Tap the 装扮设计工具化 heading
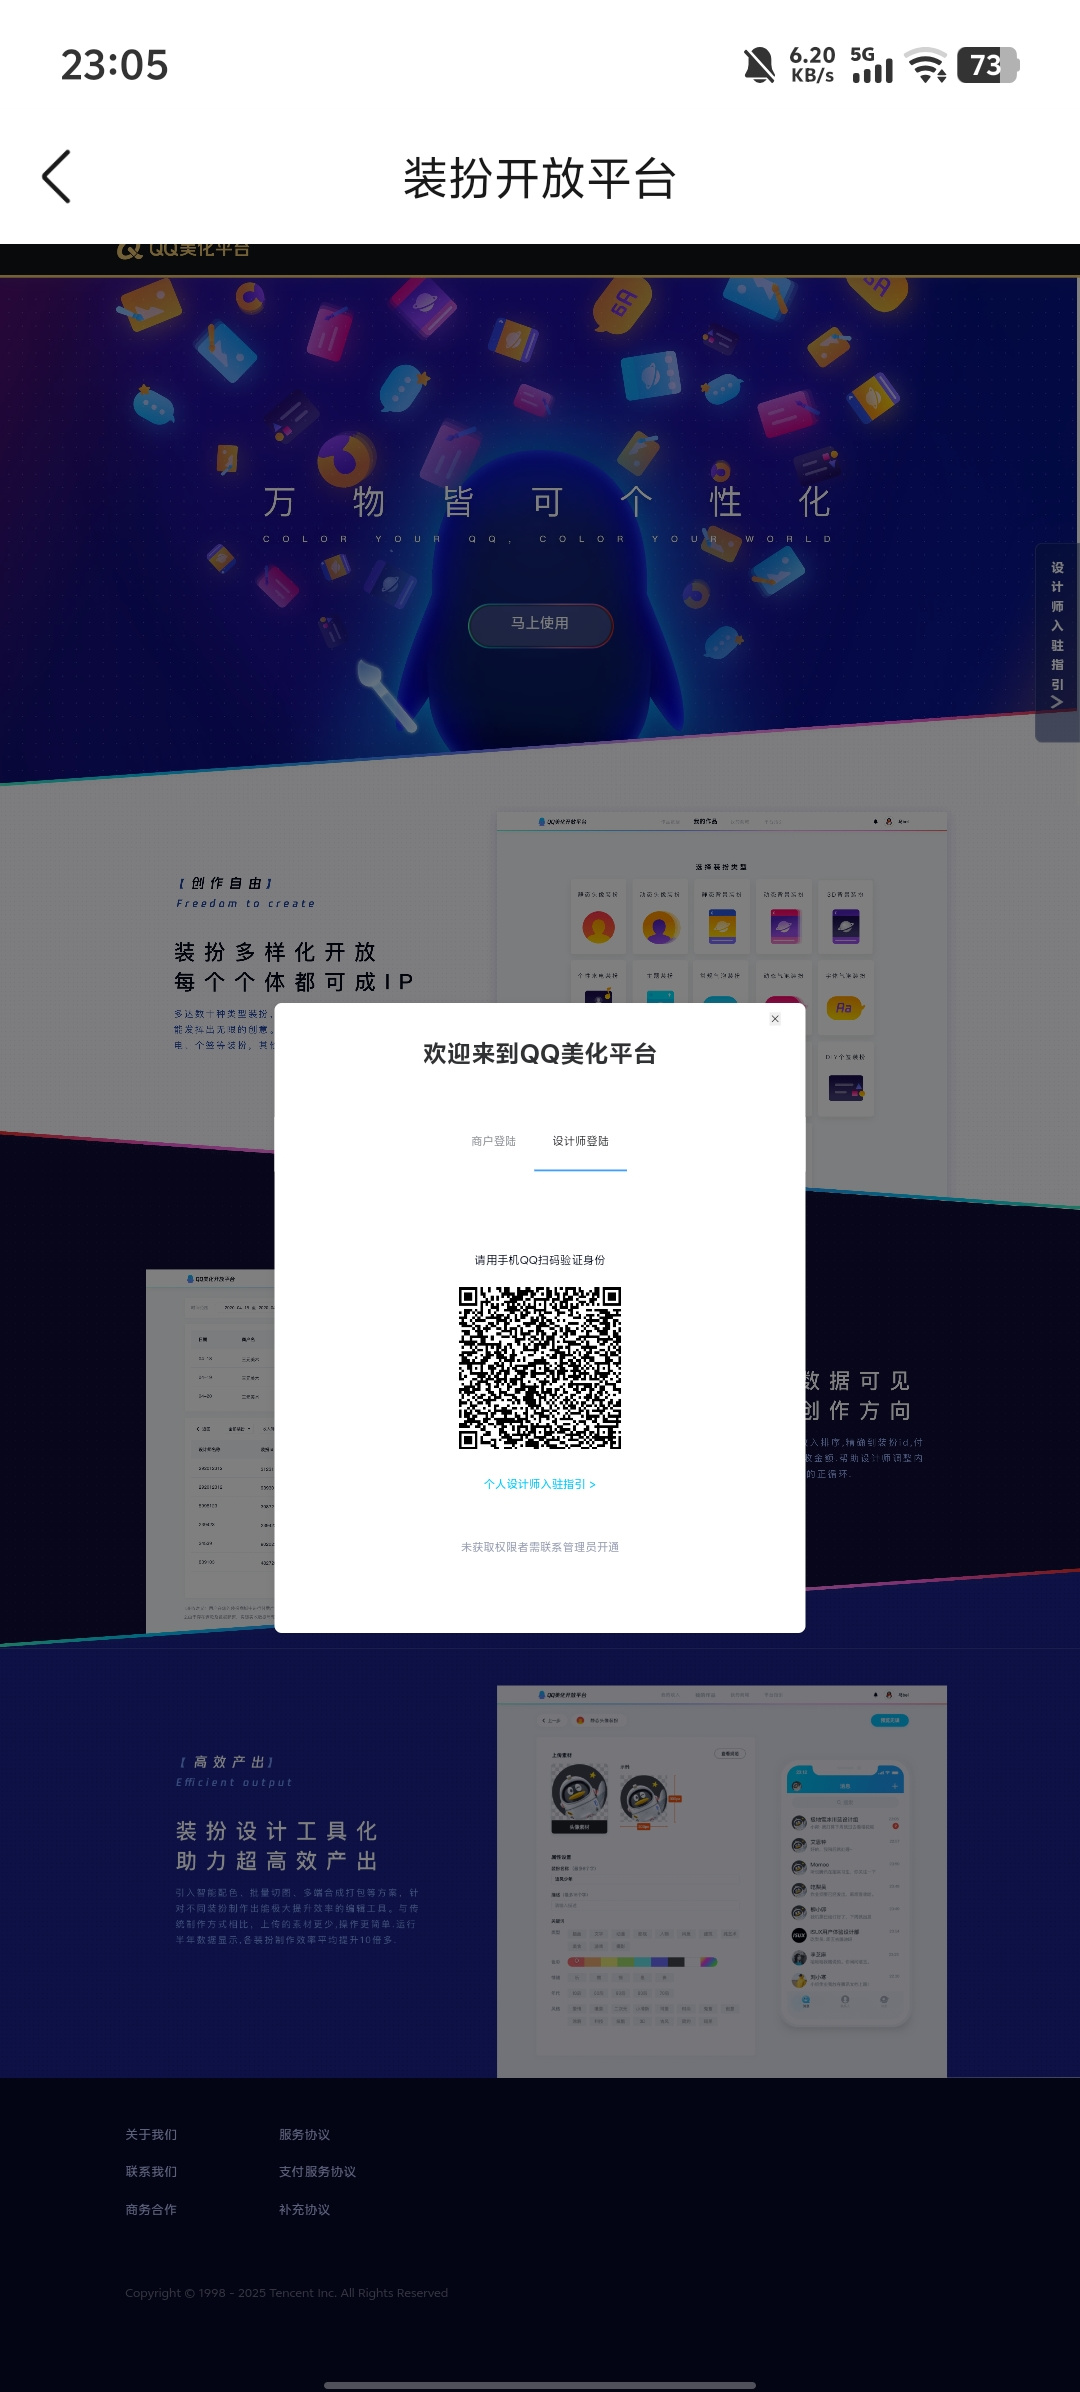1080x2392 pixels. (x=276, y=1831)
